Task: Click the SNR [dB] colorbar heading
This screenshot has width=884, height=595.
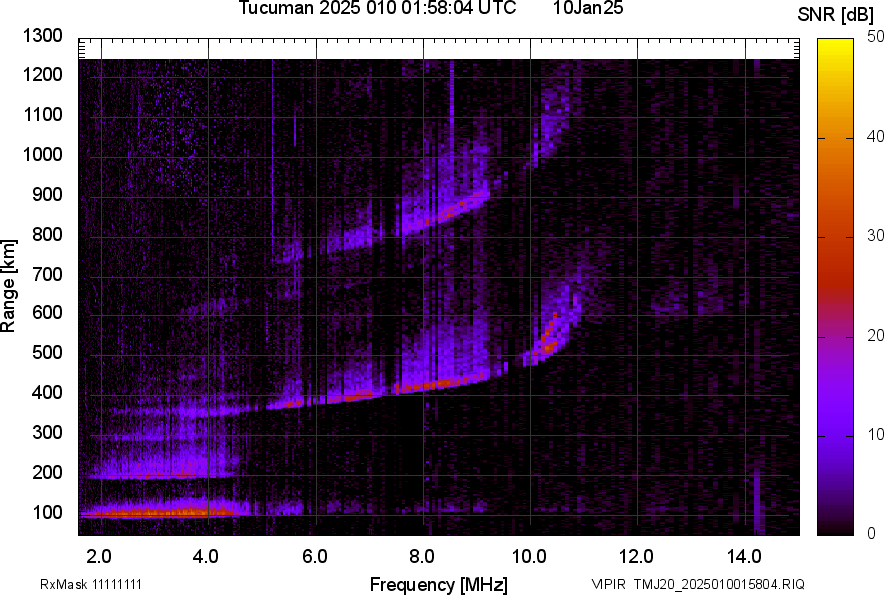Action: tap(836, 15)
